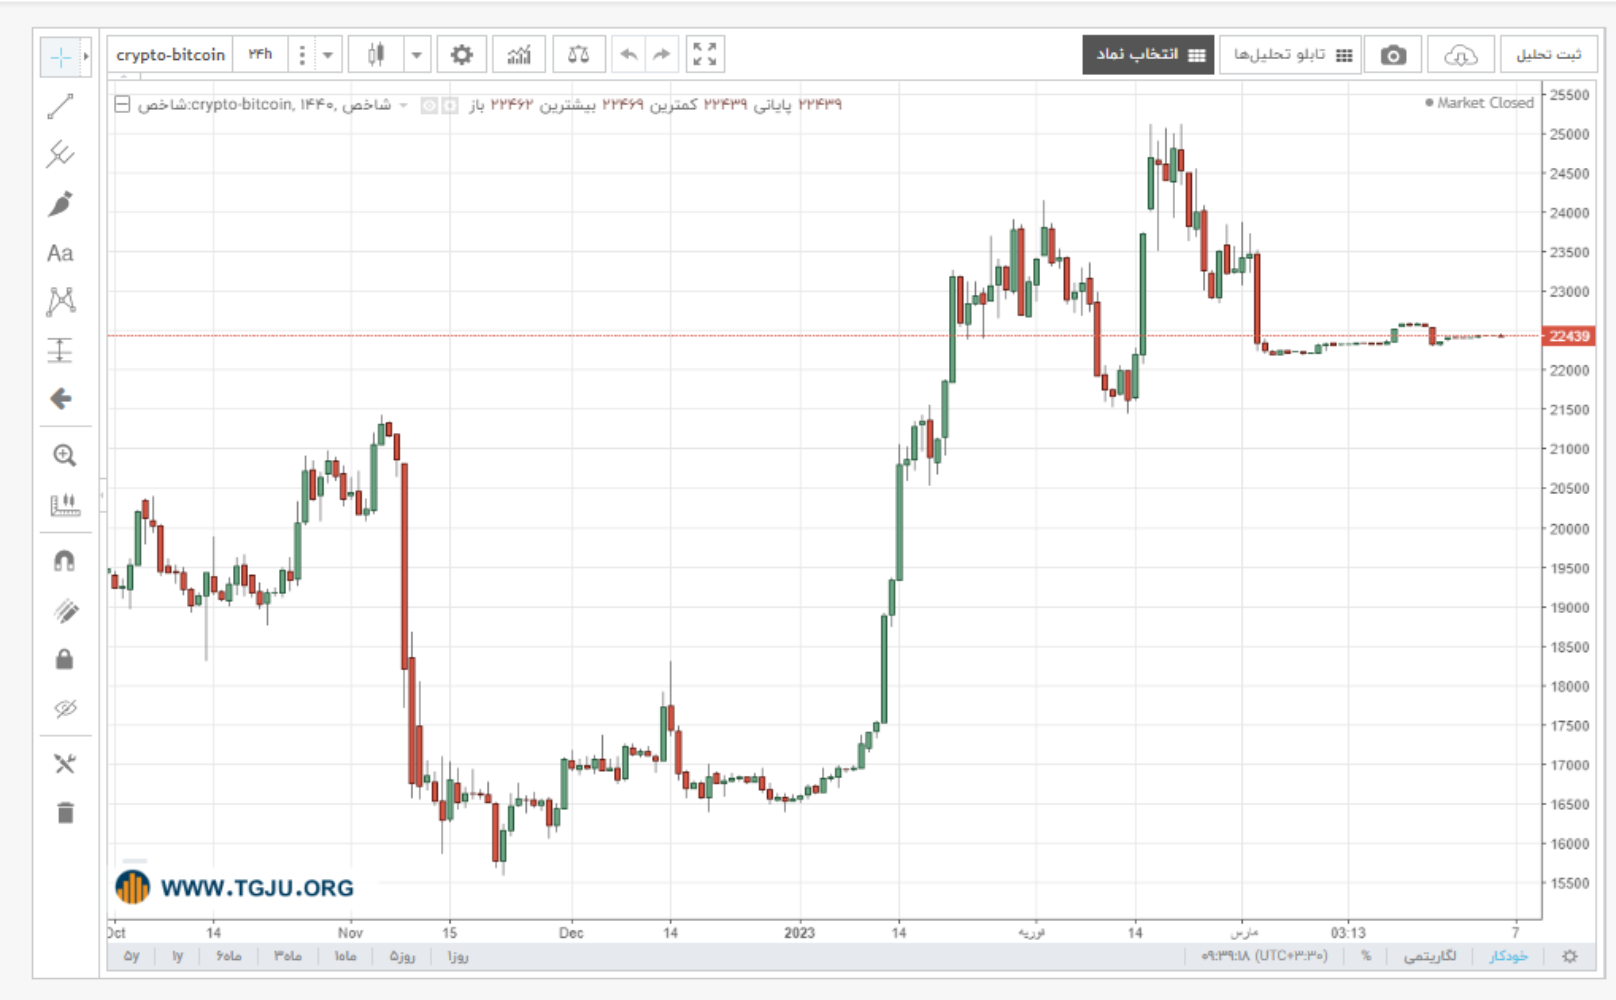Click the crypto-bitcoin symbol field
The image size is (1616, 1000).
tap(170, 55)
